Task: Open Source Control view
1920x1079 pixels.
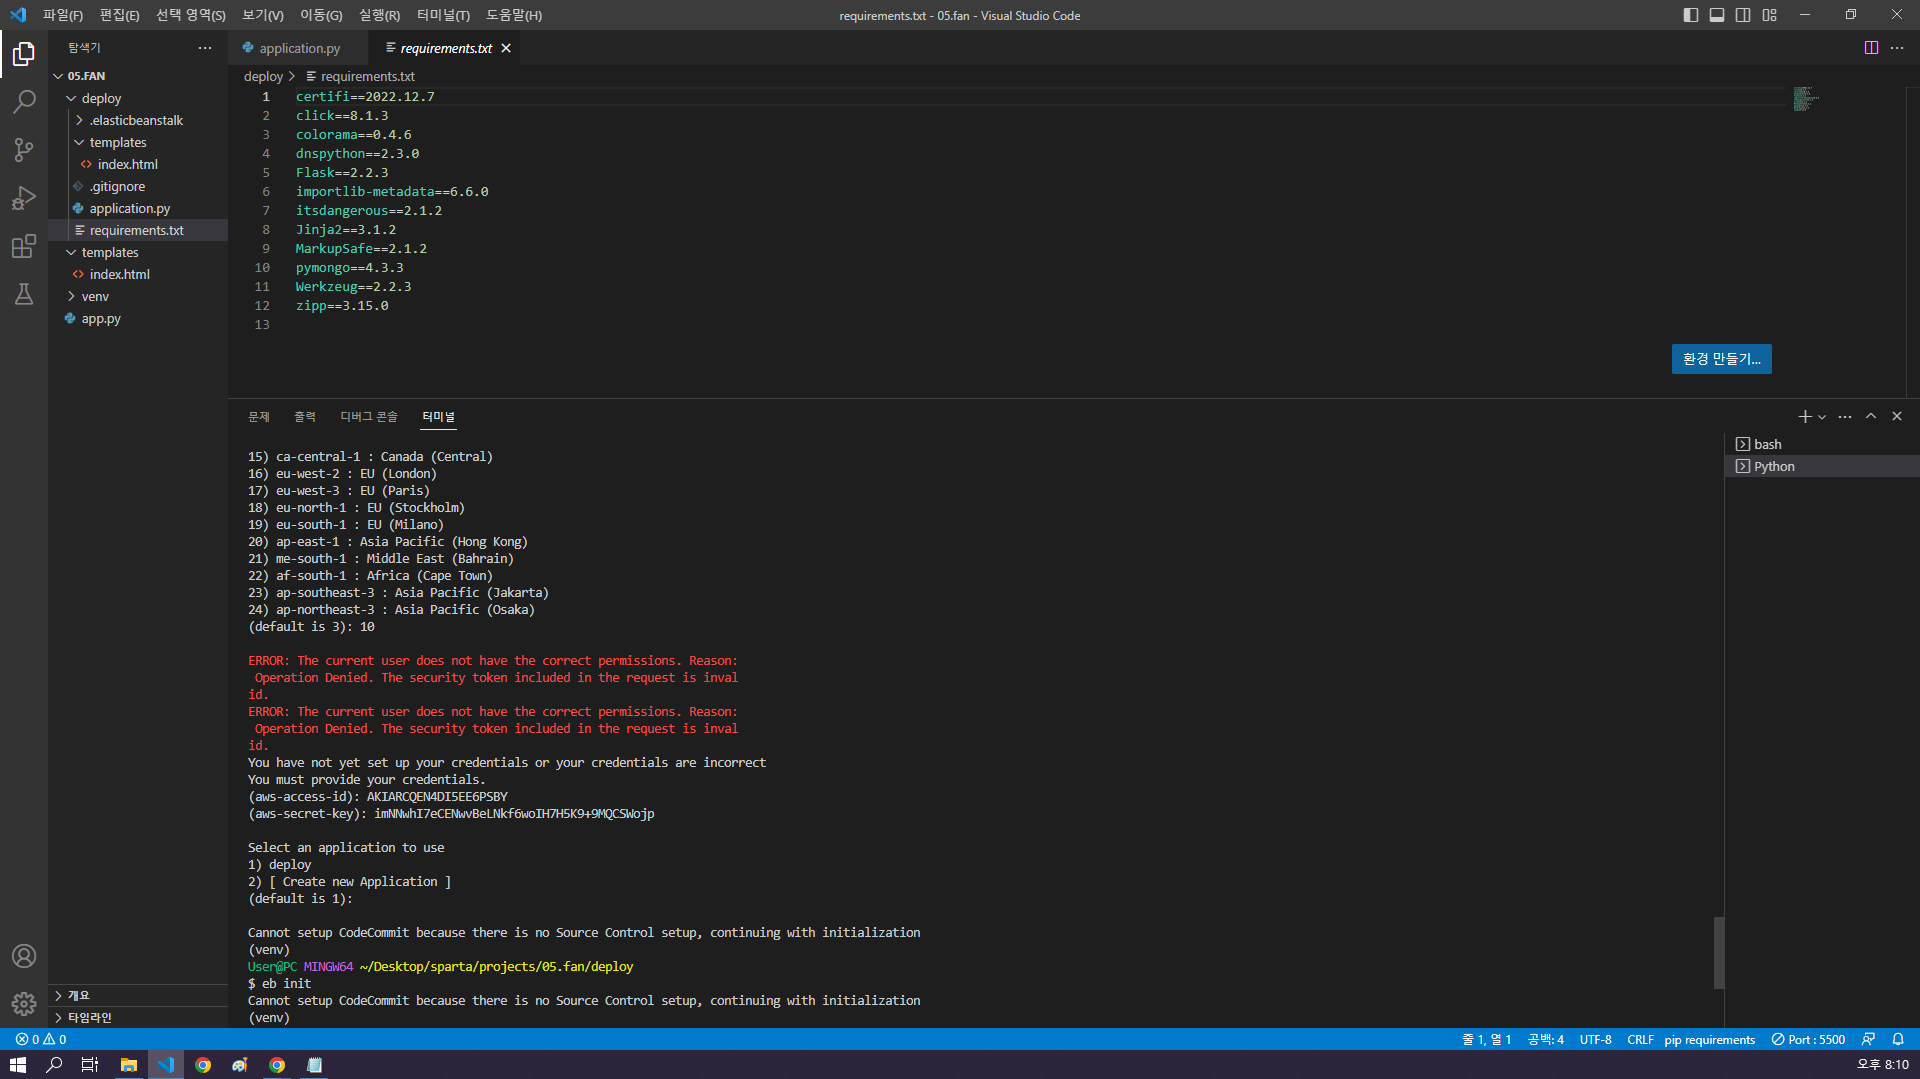Action: click(24, 149)
